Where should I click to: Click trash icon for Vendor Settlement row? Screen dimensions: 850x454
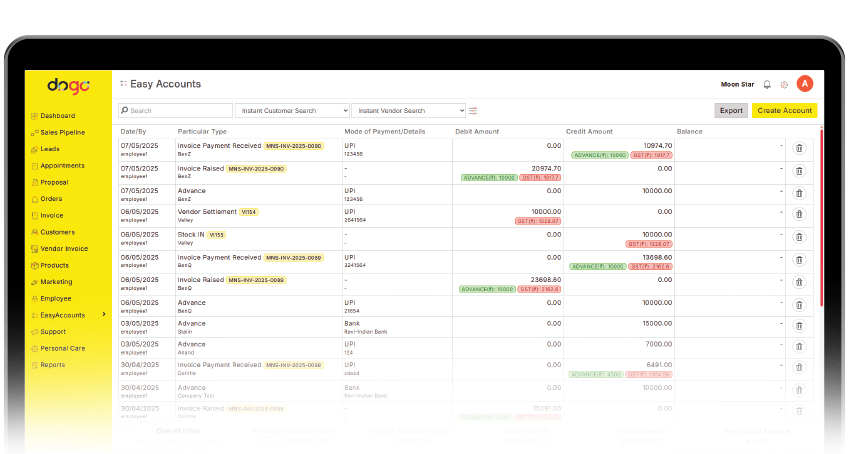799,215
